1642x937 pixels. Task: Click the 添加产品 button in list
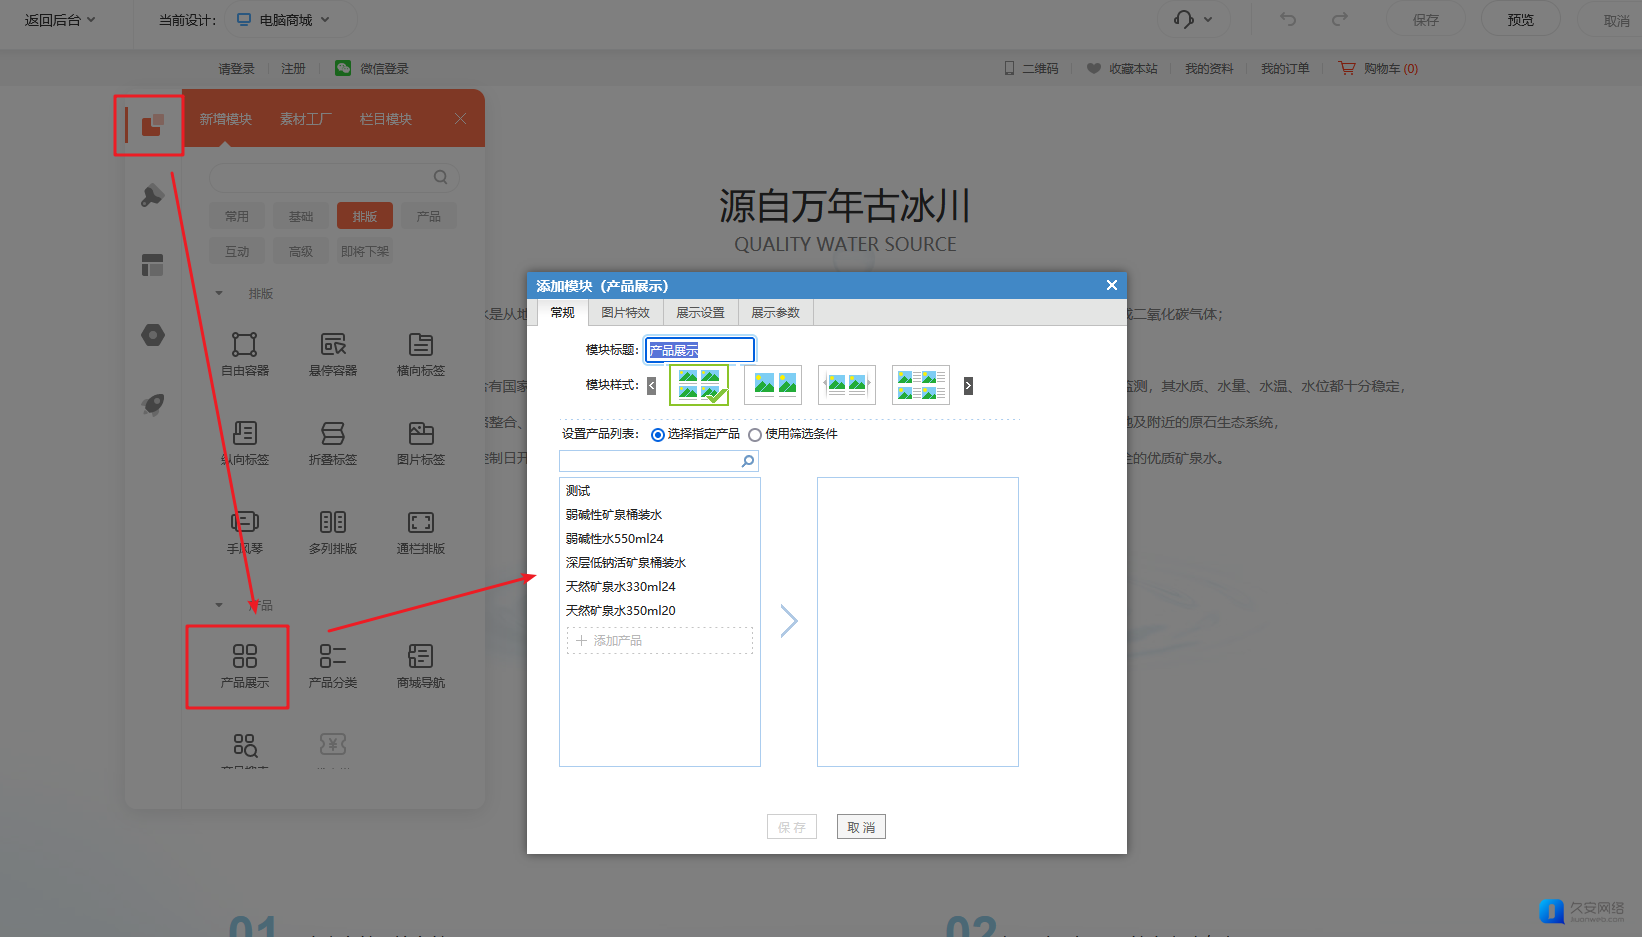point(660,640)
